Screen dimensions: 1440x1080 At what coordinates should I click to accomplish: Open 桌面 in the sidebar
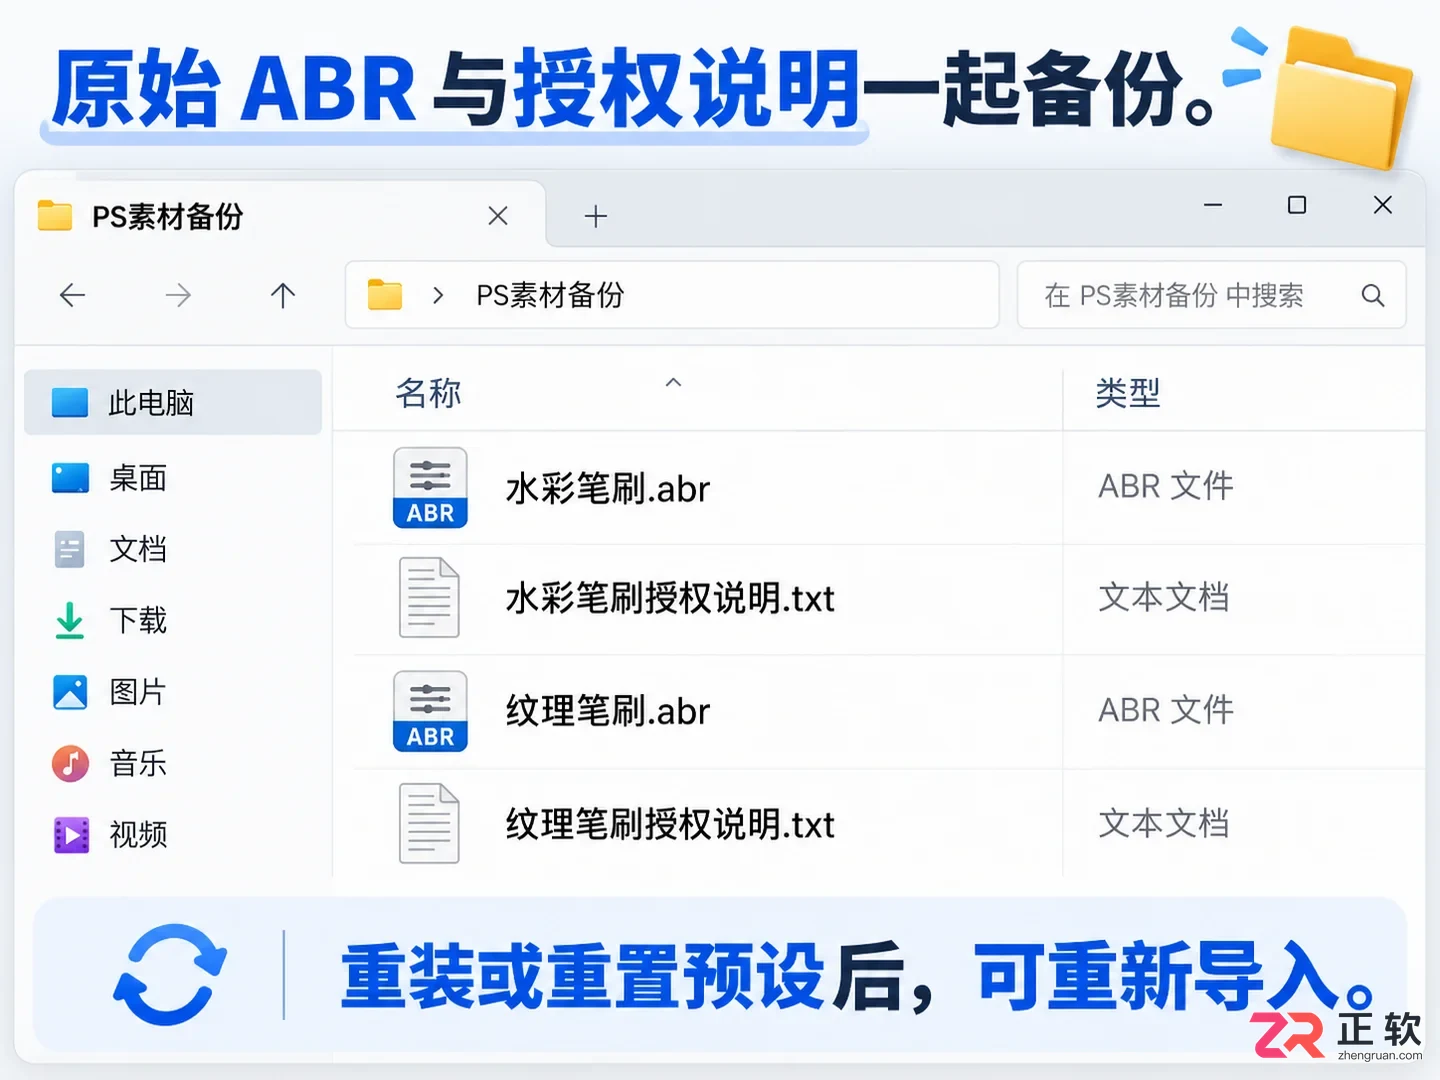click(173, 478)
